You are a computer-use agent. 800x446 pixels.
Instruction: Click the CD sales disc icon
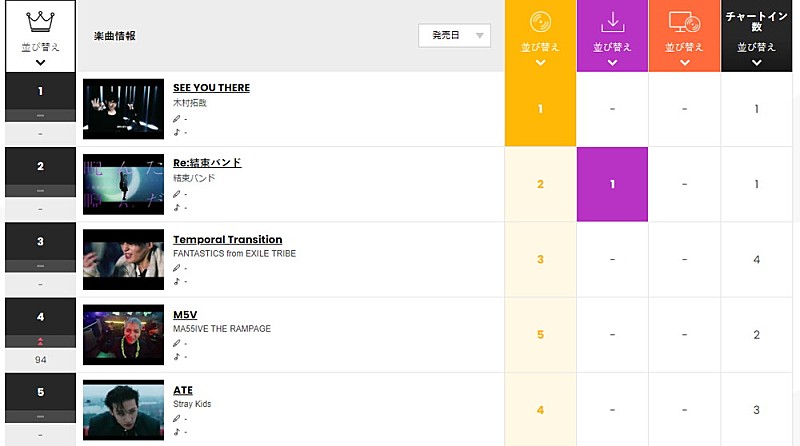(x=540, y=20)
